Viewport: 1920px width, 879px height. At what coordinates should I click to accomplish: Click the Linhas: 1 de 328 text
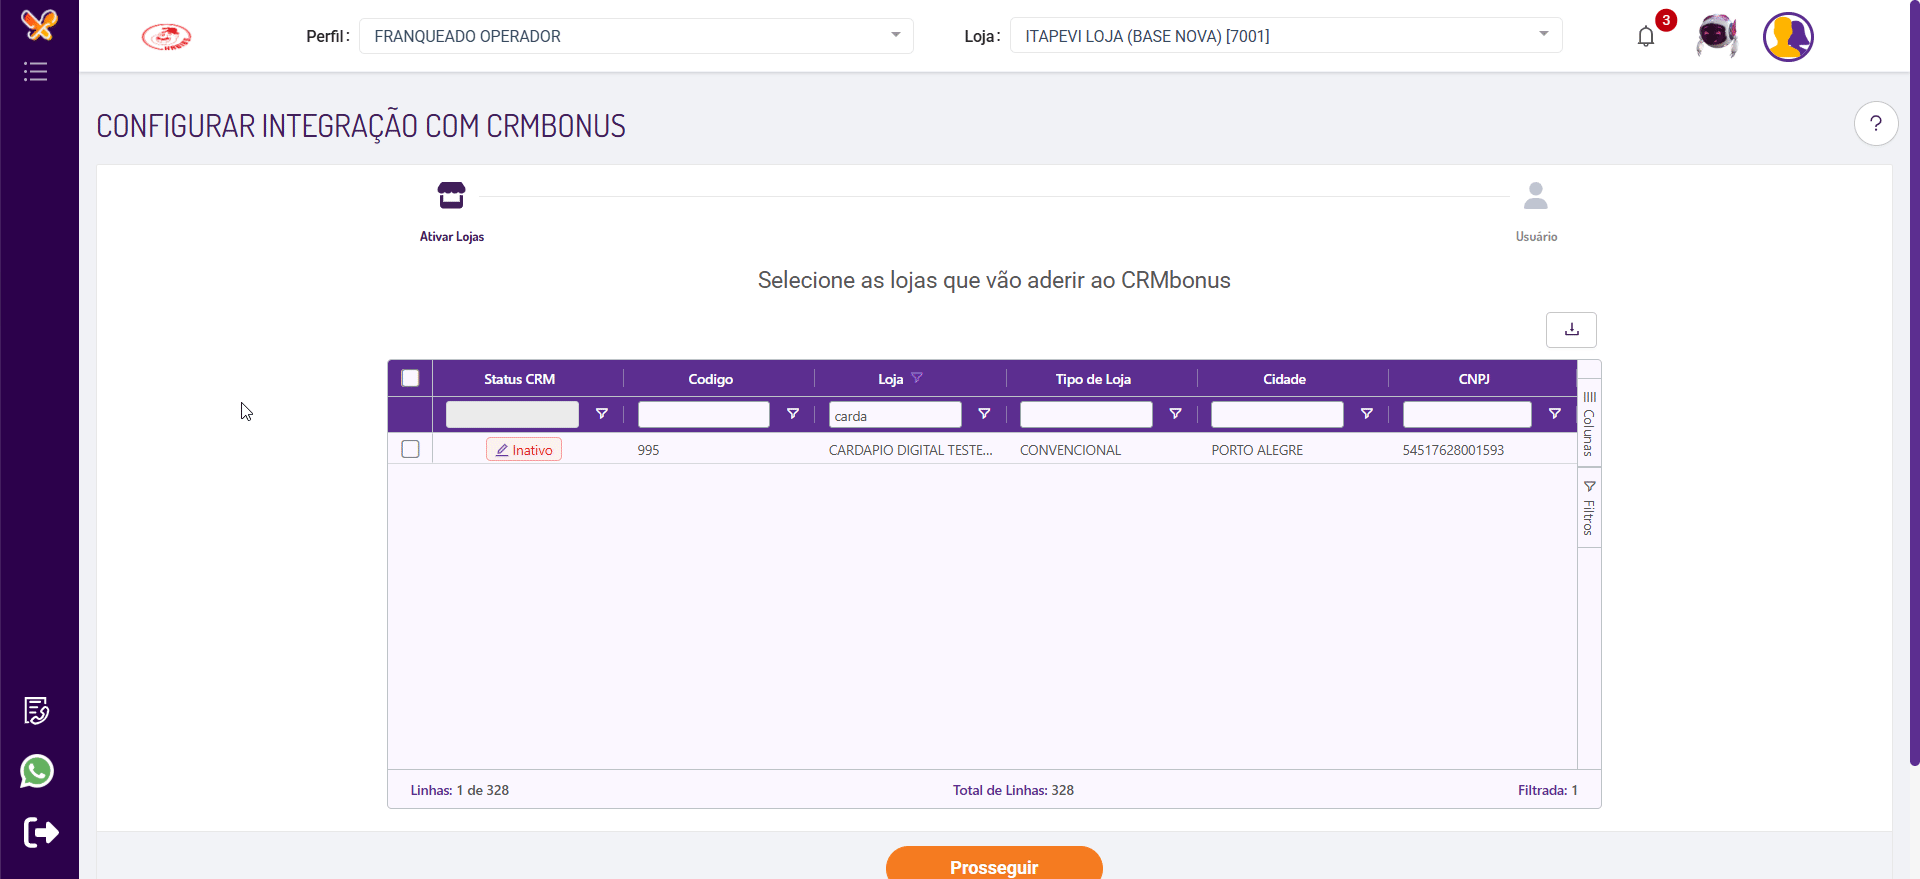460,790
